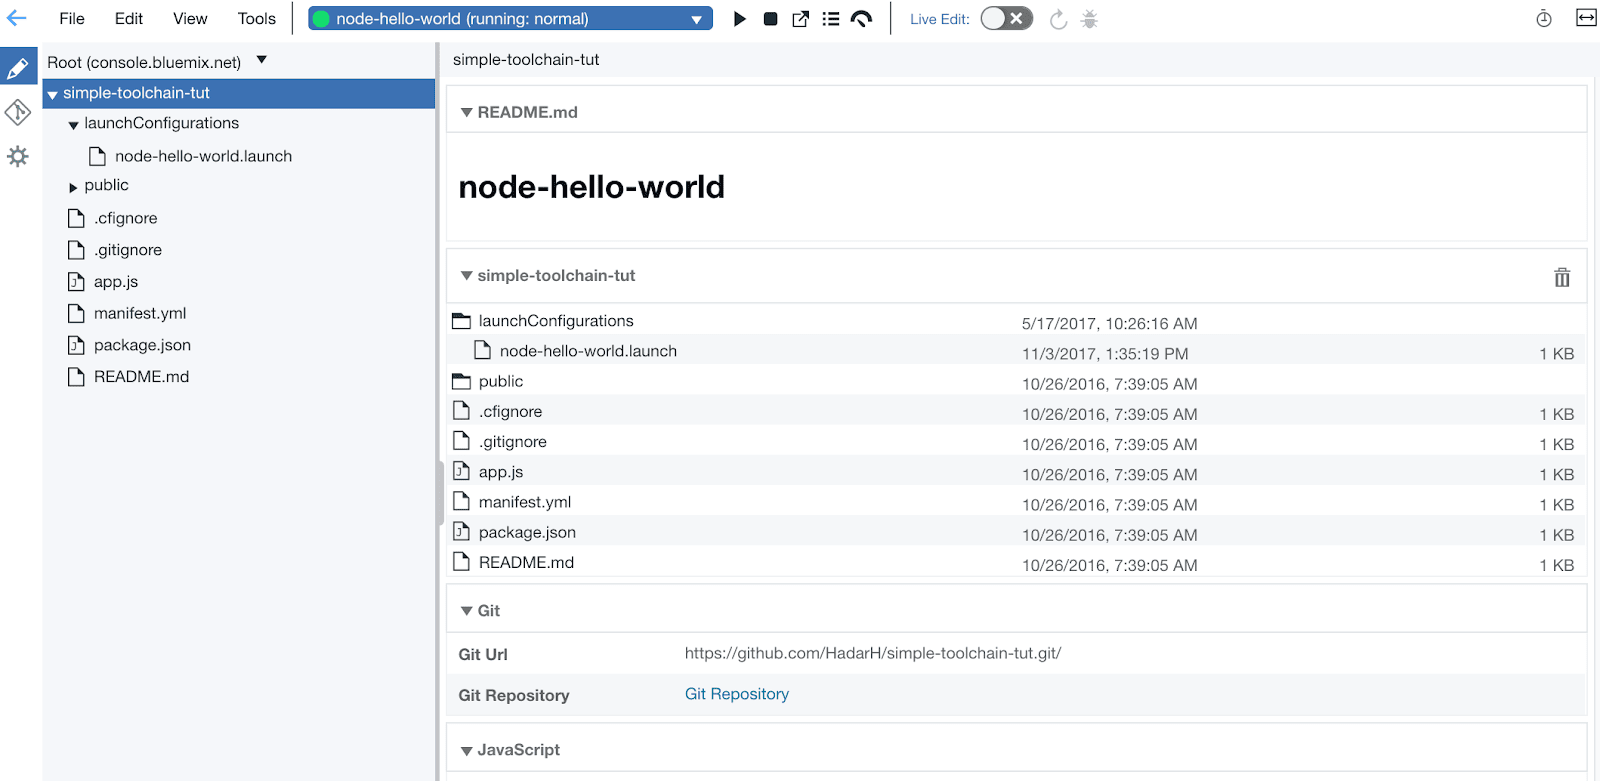This screenshot has width=1600, height=781.
Task: Click the app.js file icon in list
Action: [461, 471]
